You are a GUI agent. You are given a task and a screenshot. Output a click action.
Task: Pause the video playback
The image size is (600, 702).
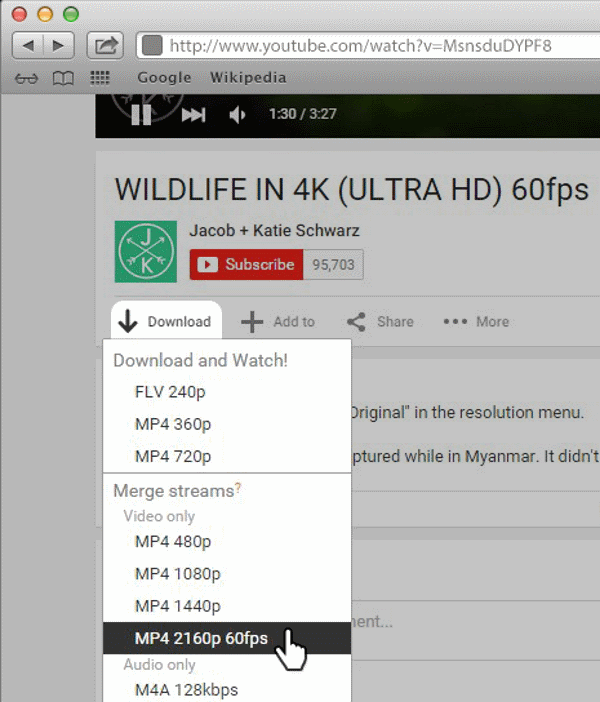point(141,115)
